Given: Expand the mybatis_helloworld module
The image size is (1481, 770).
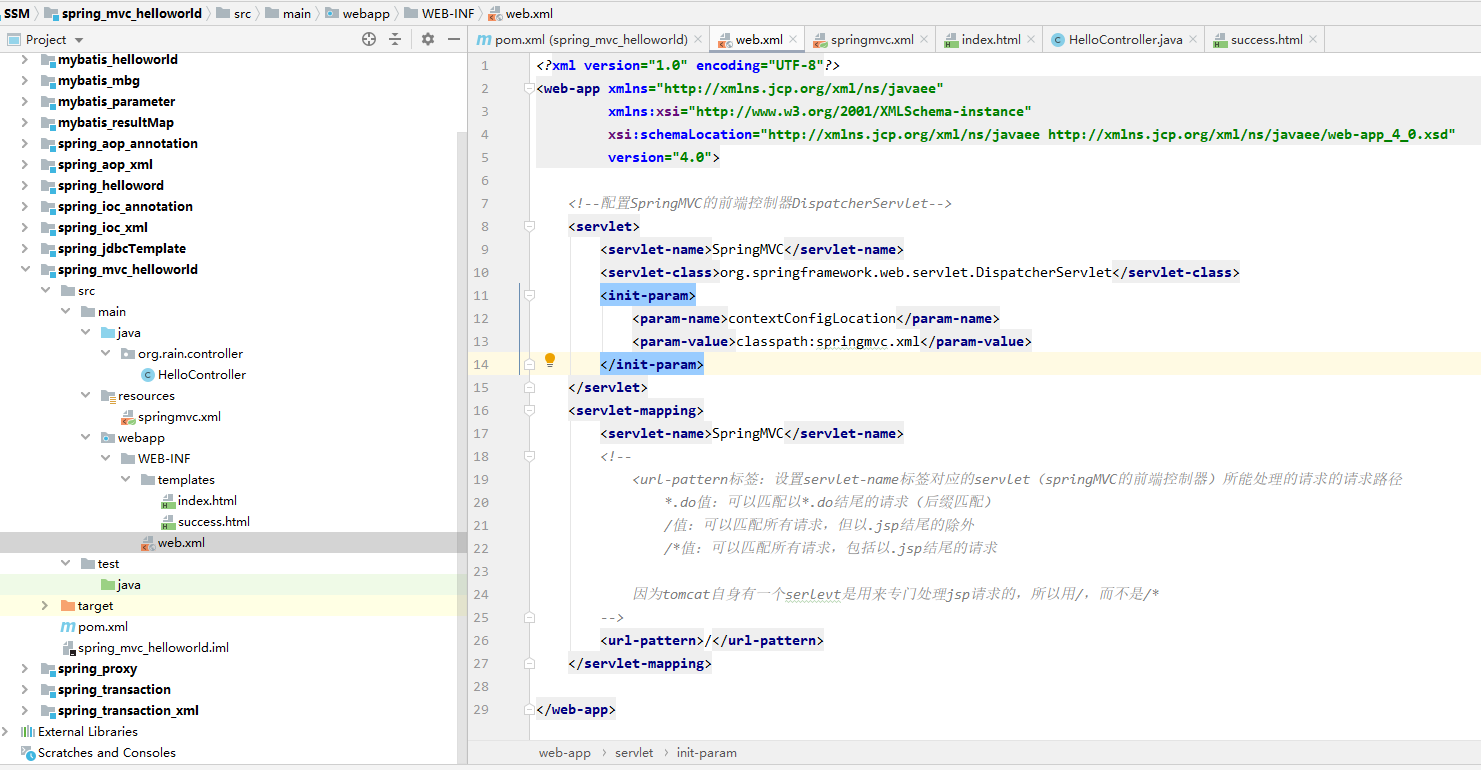Looking at the screenshot, I should click(x=25, y=60).
